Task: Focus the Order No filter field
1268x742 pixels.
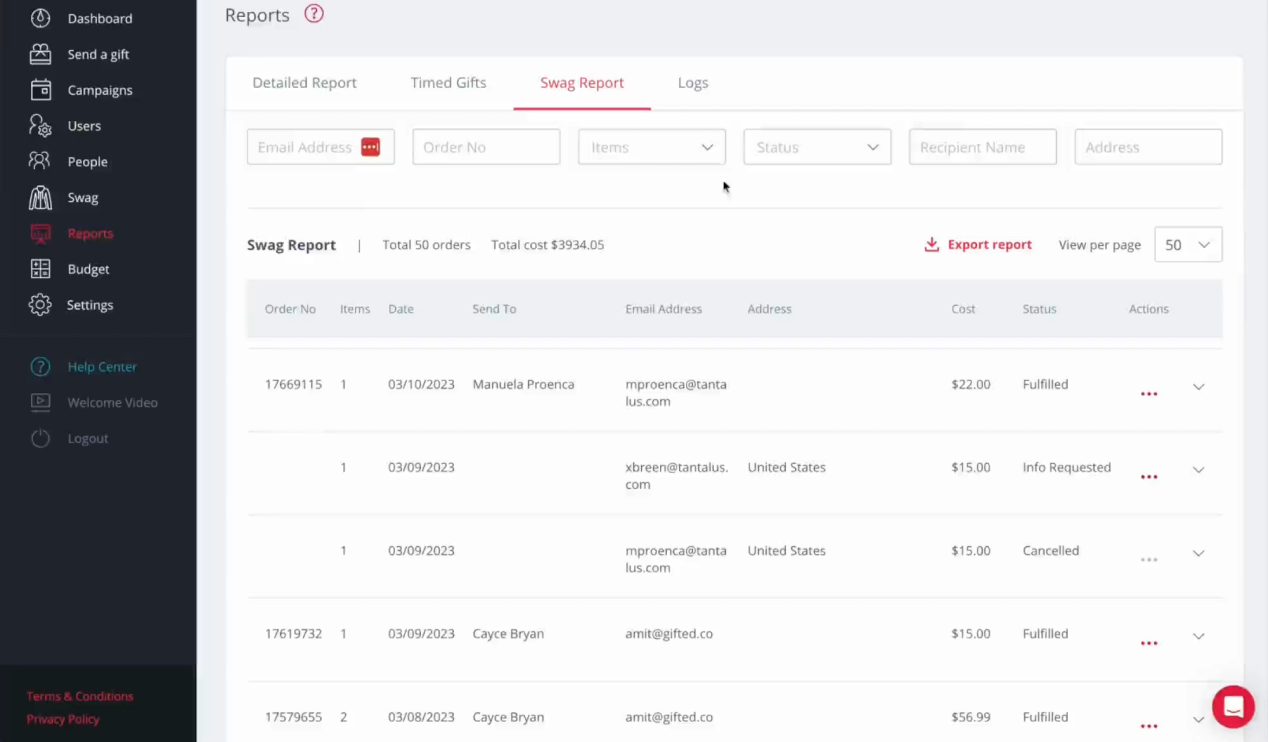Action: [x=486, y=147]
